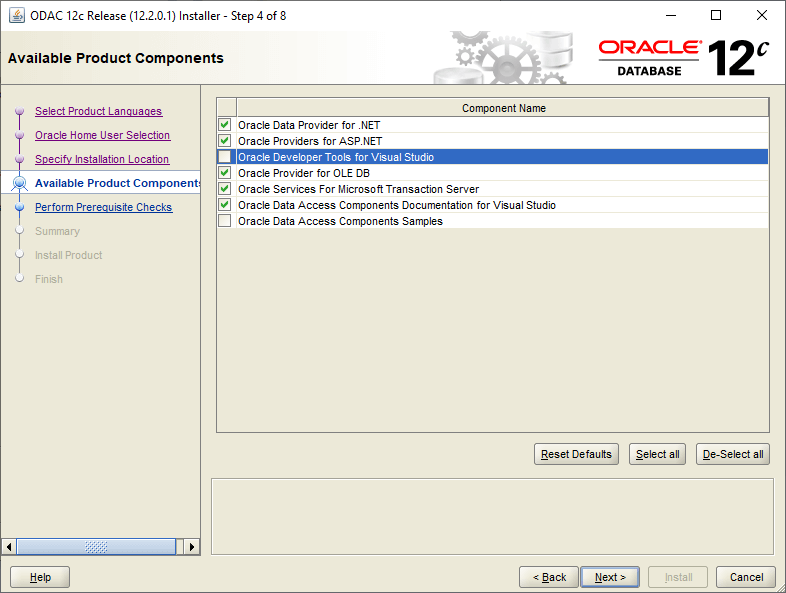
Task: Go to Select Product Languages step
Action: pyautogui.click(x=99, y=111)
